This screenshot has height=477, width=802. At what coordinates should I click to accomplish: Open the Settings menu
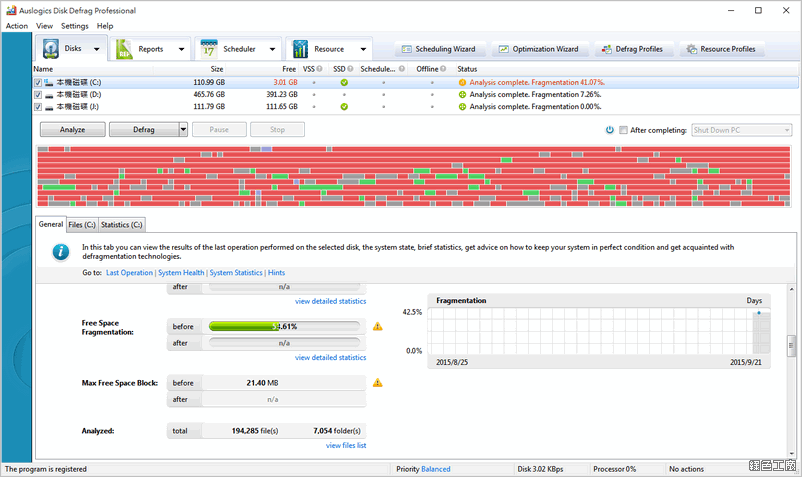pos(75,26)
